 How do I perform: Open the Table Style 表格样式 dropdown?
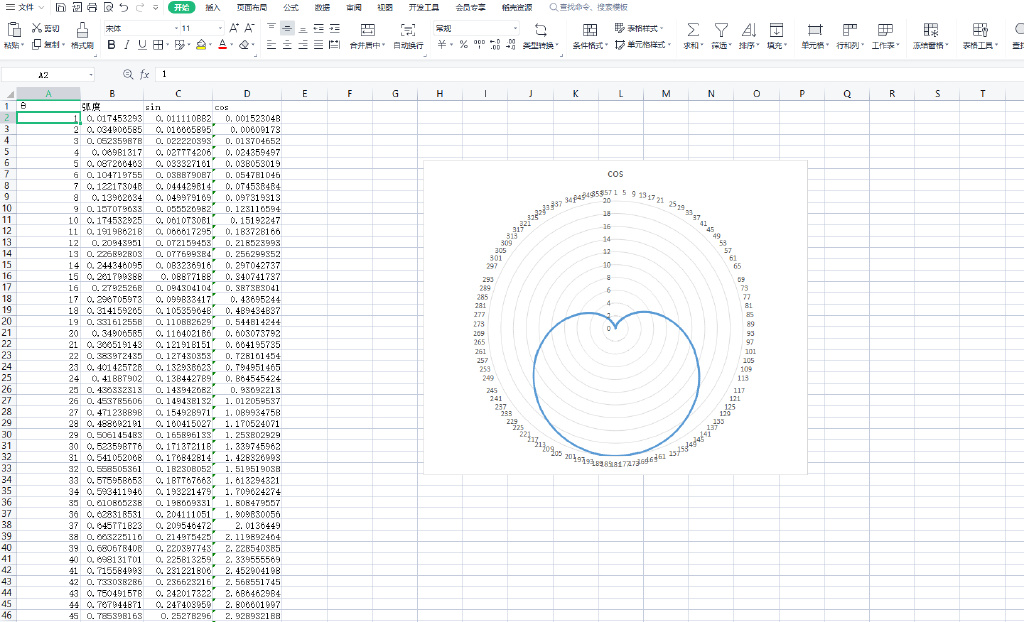click(x=639, y=28)
